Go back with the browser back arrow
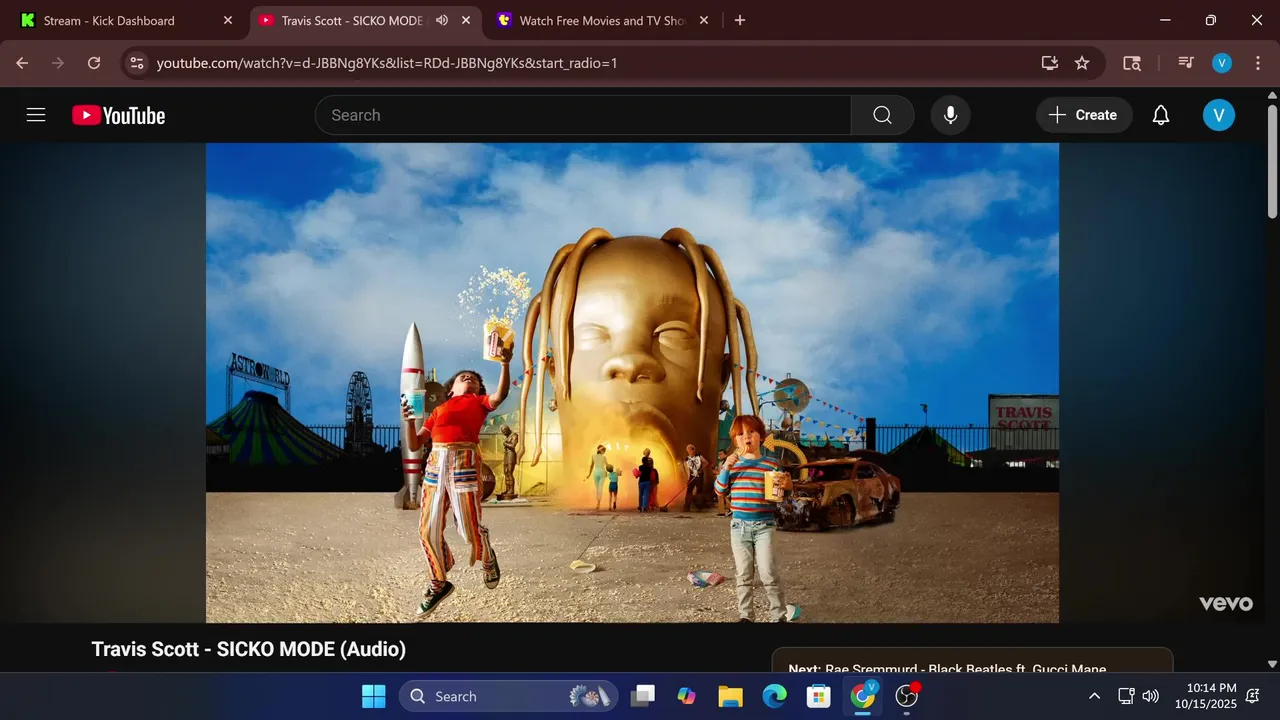1280x720 pixels. [x=22, y=63]
